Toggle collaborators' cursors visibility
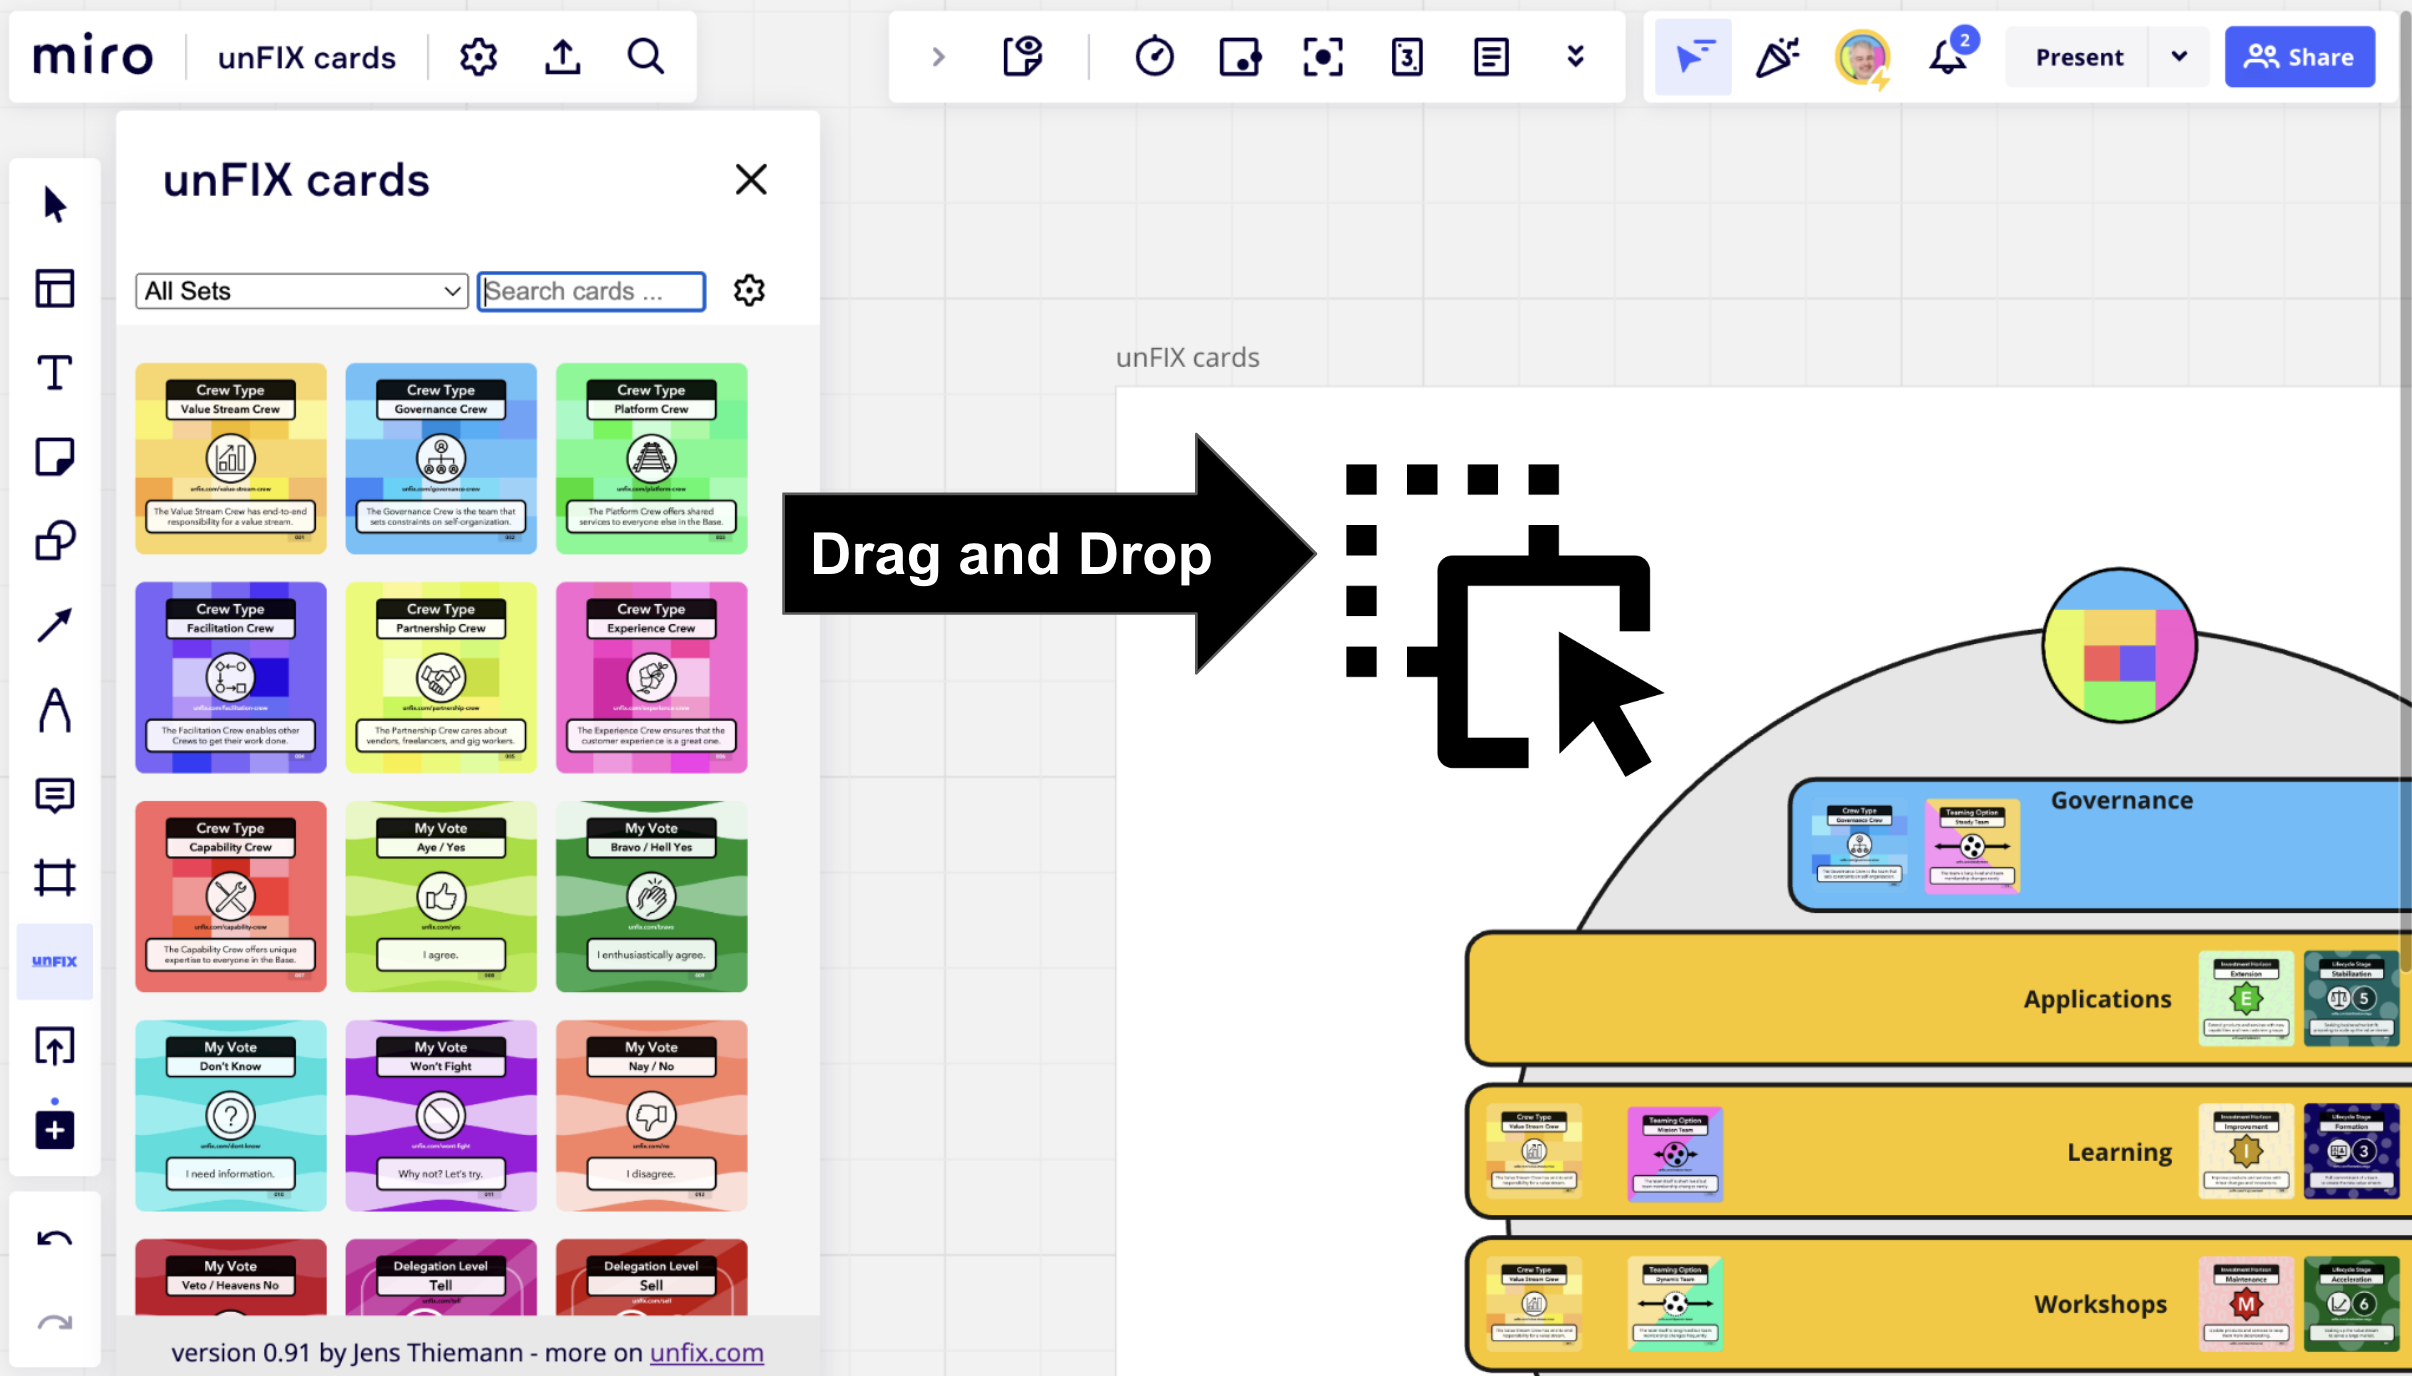Viewport: 2412px width, 1376px height. (1693, 57)
